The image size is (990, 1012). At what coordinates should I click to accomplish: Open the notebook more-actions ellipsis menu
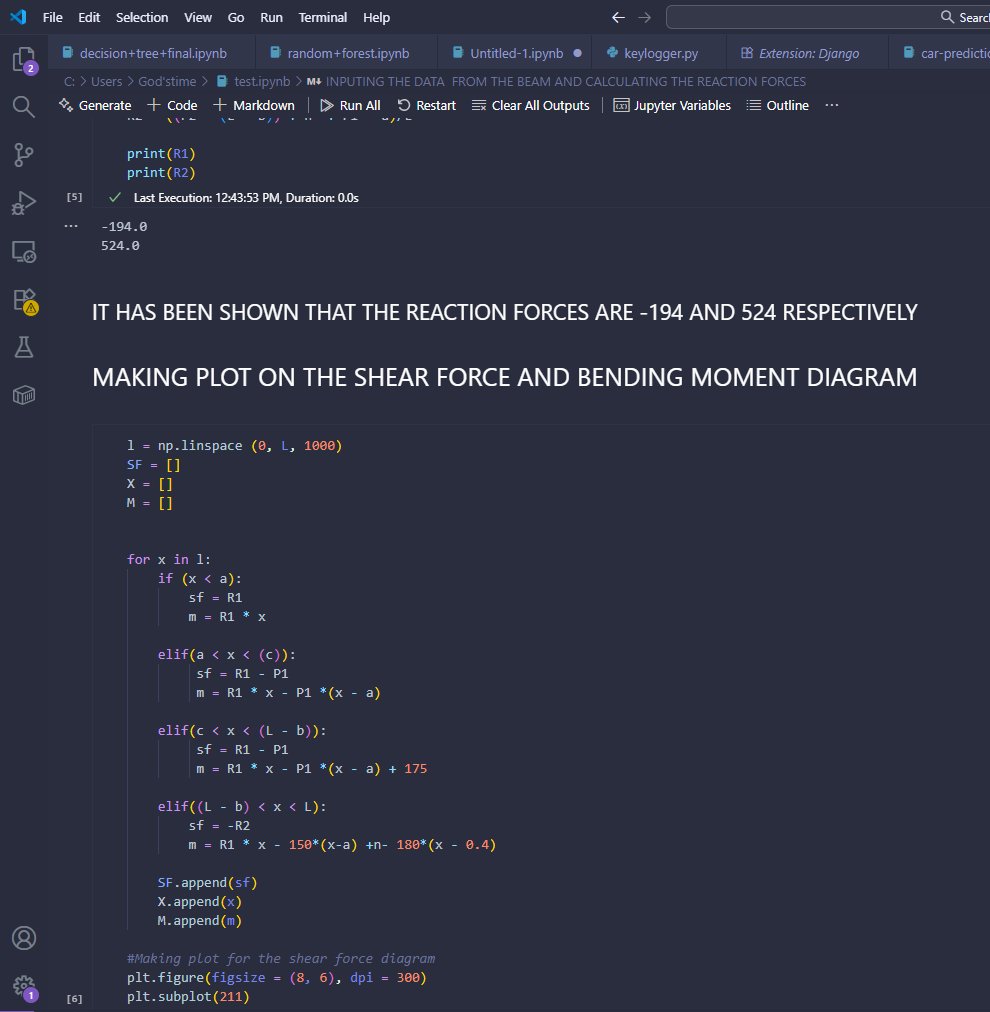click(x=830, y=105)
